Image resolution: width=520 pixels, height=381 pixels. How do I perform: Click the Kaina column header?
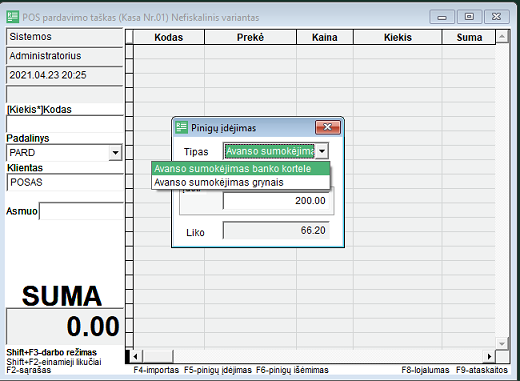click(x=325, y=37)
